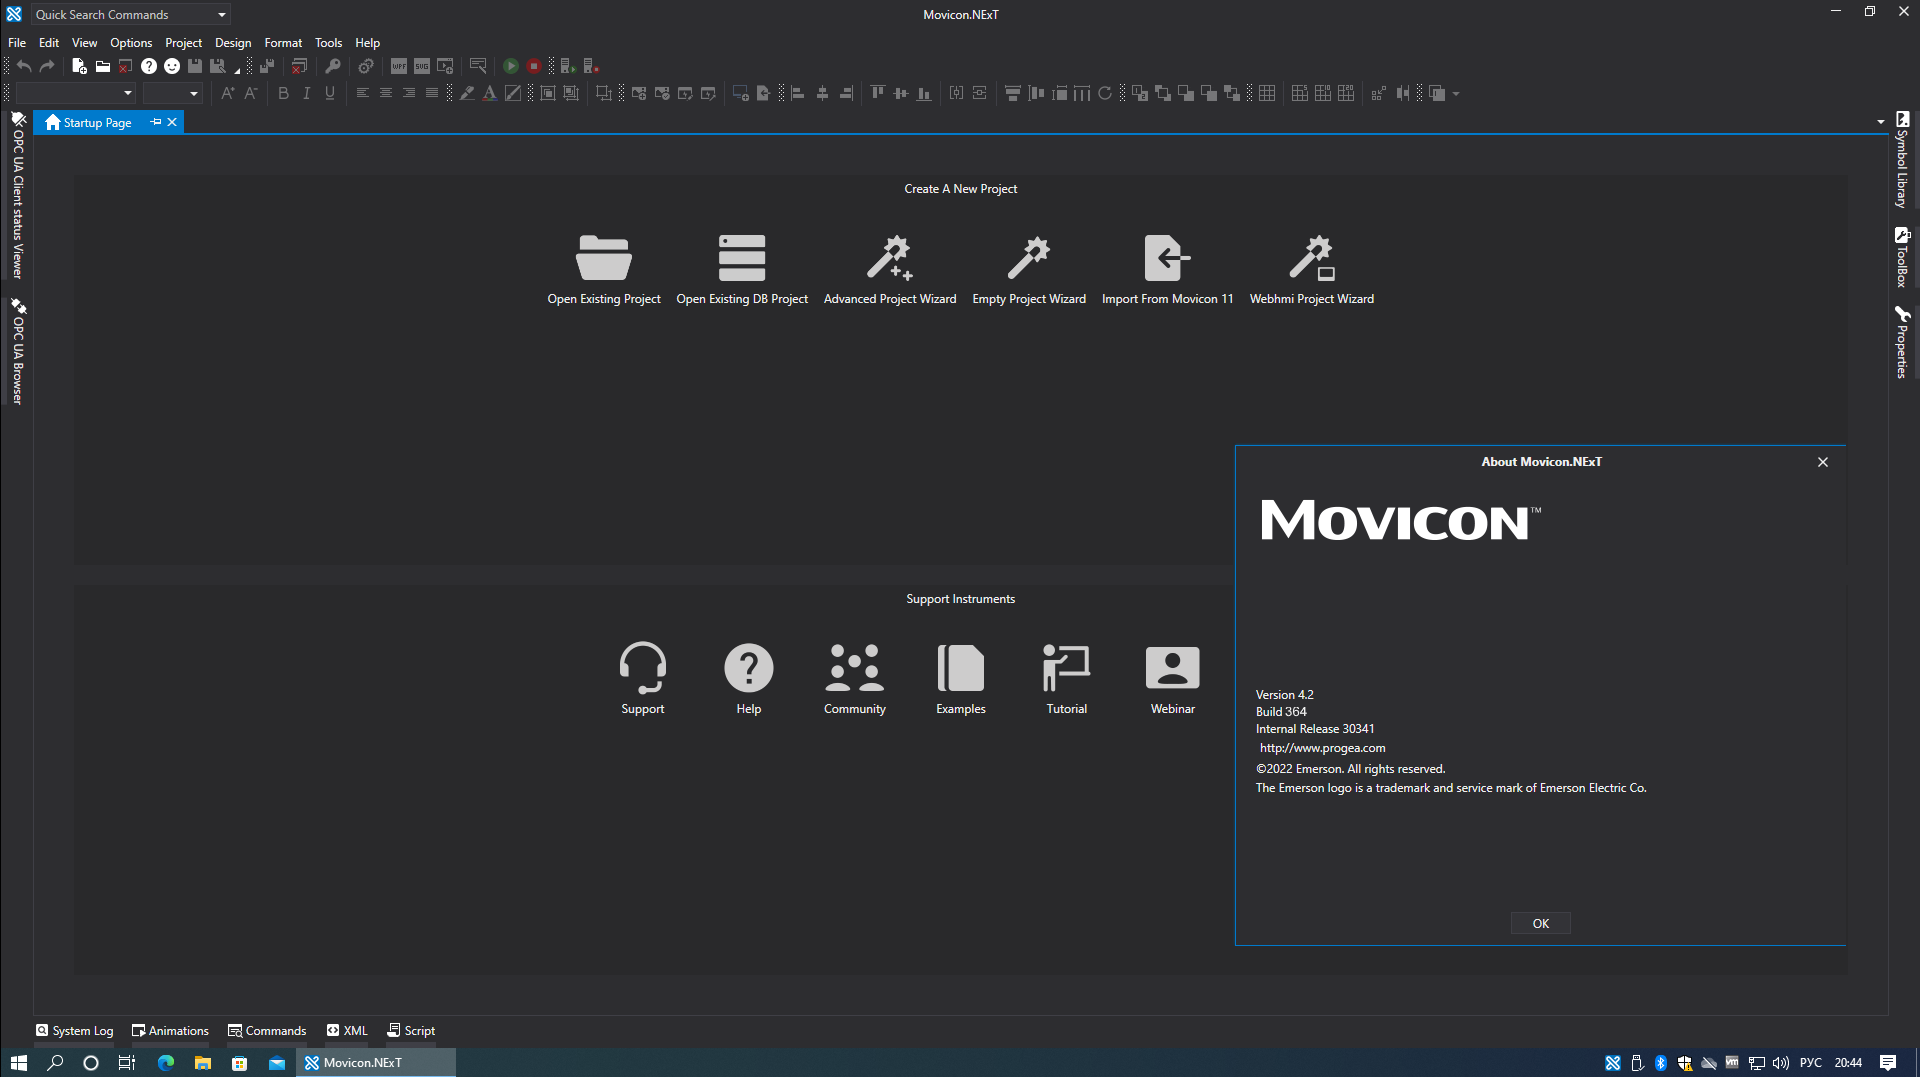Click the Save diskette toolbar icon
This screenshot has width=1920, height=1077.
(x=195, y=66)
